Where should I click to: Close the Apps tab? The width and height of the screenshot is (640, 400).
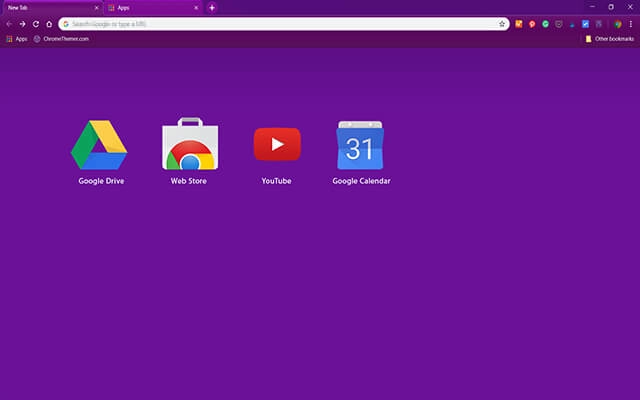[x=196, y=8]
